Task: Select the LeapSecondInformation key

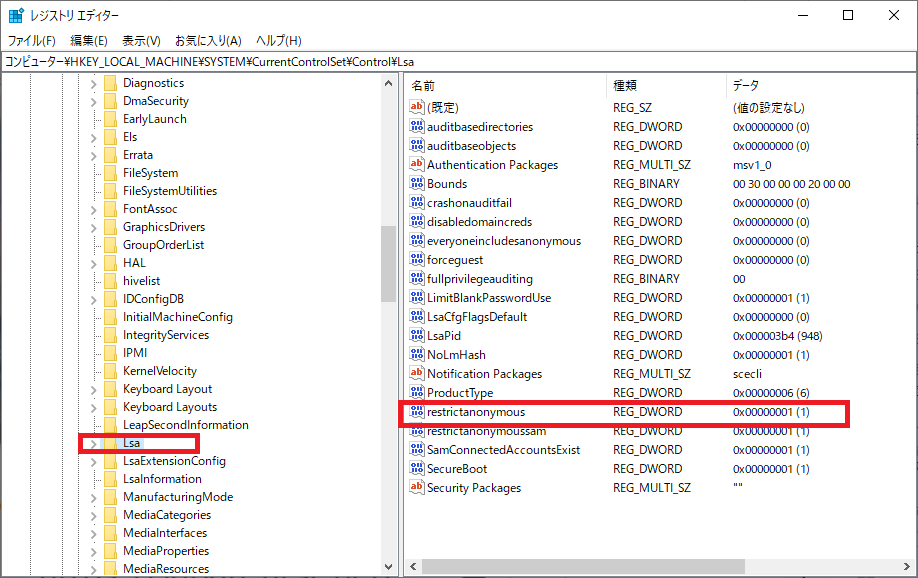Action: tap(186, 425)
